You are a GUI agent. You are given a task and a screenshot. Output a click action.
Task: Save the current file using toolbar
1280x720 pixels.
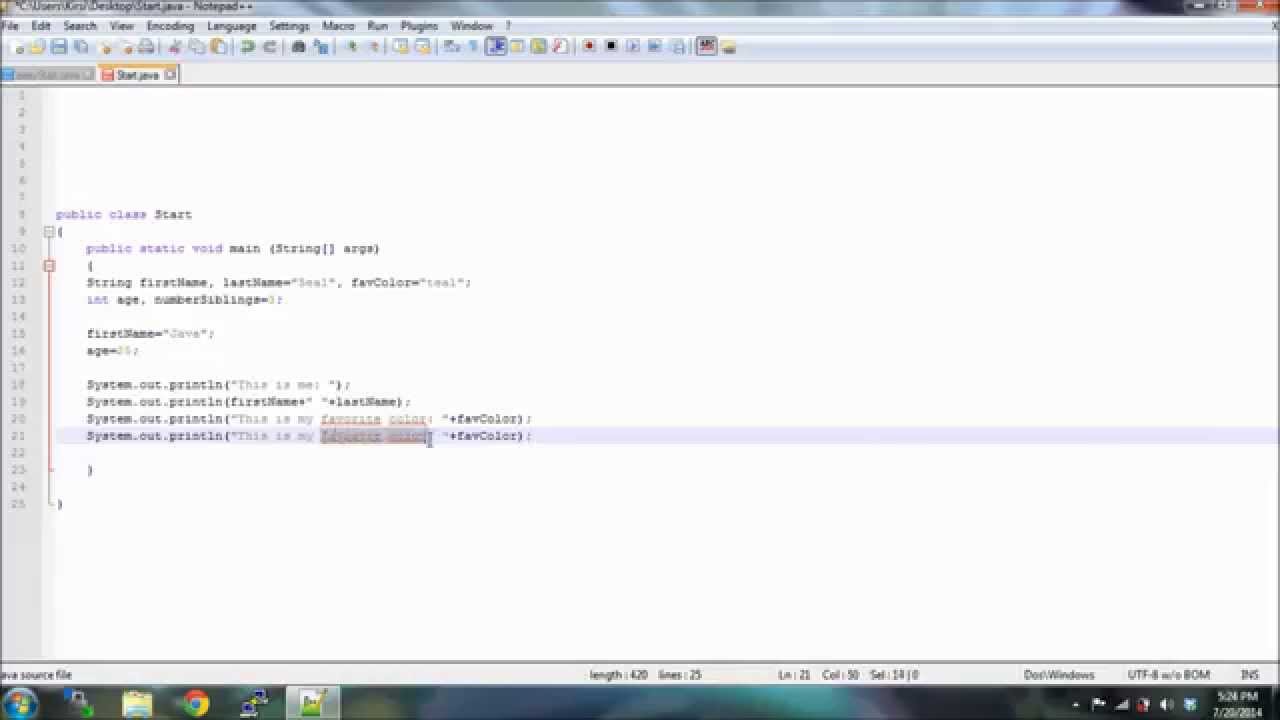(x=59, y=47)
